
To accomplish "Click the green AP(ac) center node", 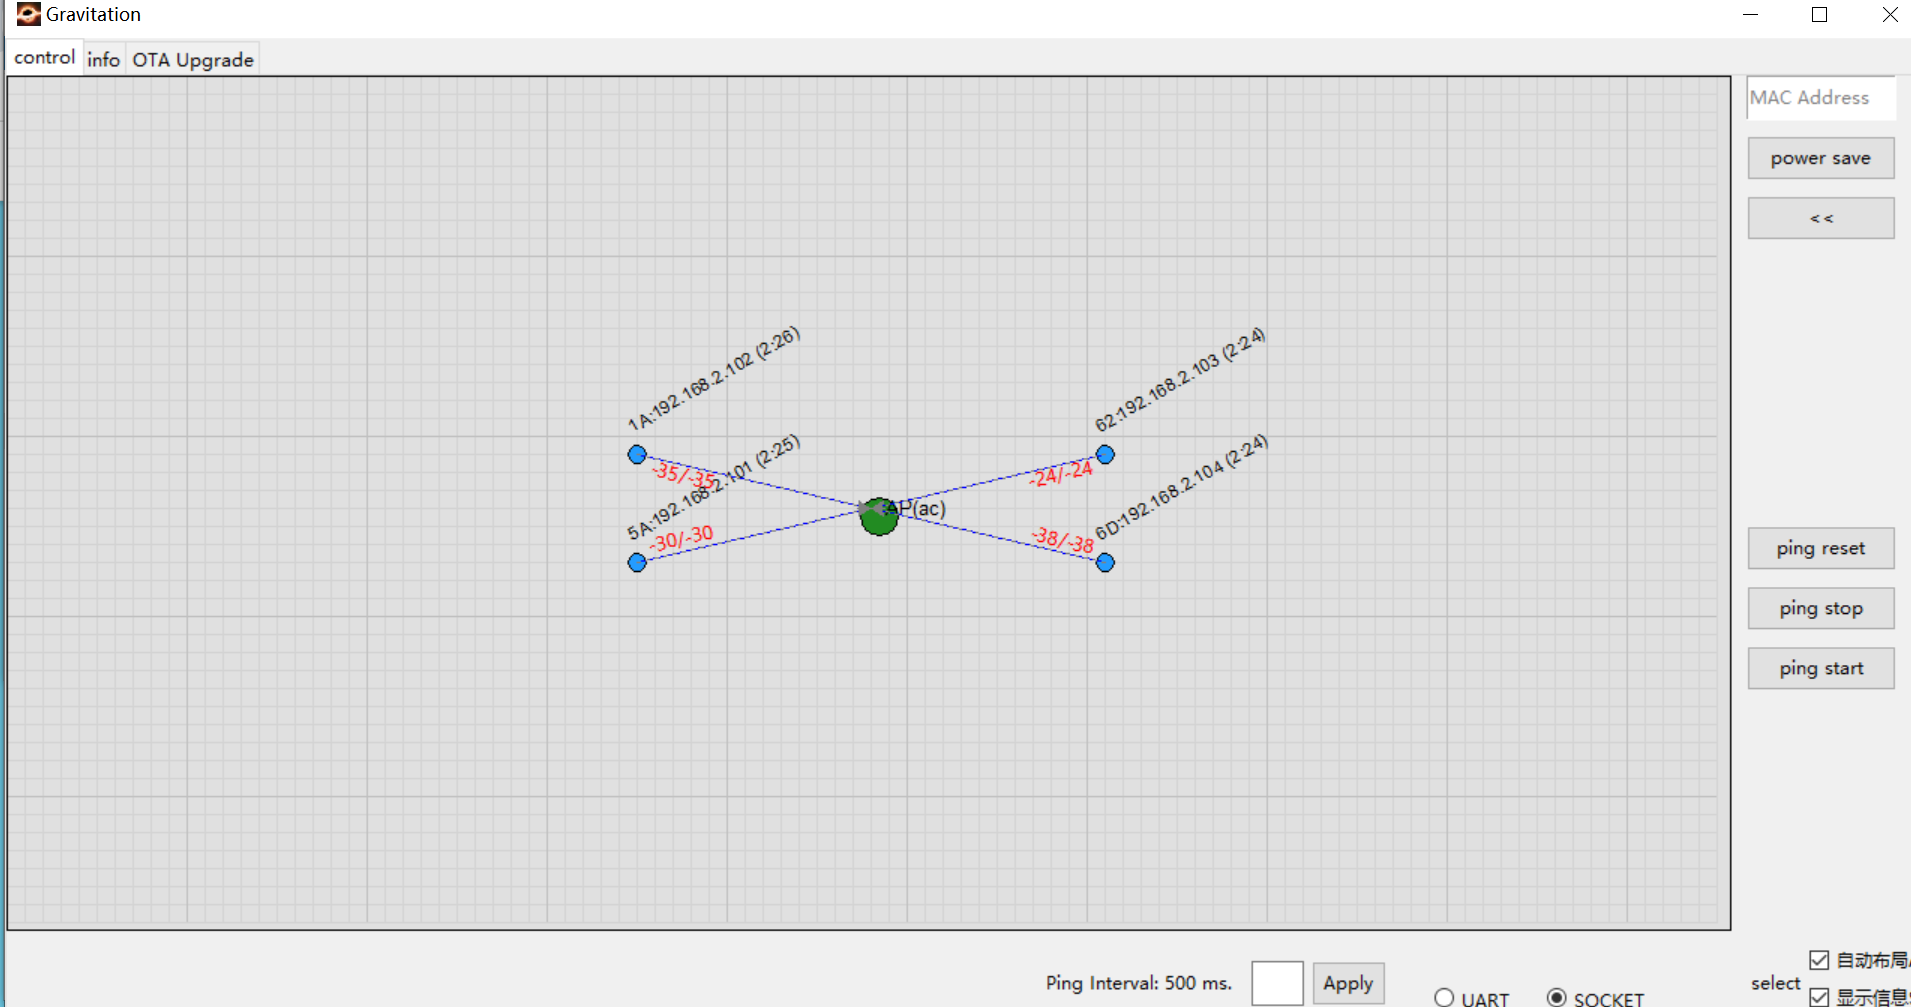I will [x=879, y=517].
